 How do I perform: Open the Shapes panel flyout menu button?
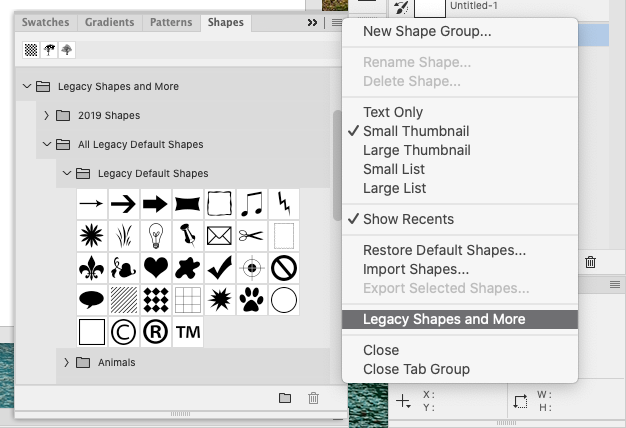(x=335, y=22)
